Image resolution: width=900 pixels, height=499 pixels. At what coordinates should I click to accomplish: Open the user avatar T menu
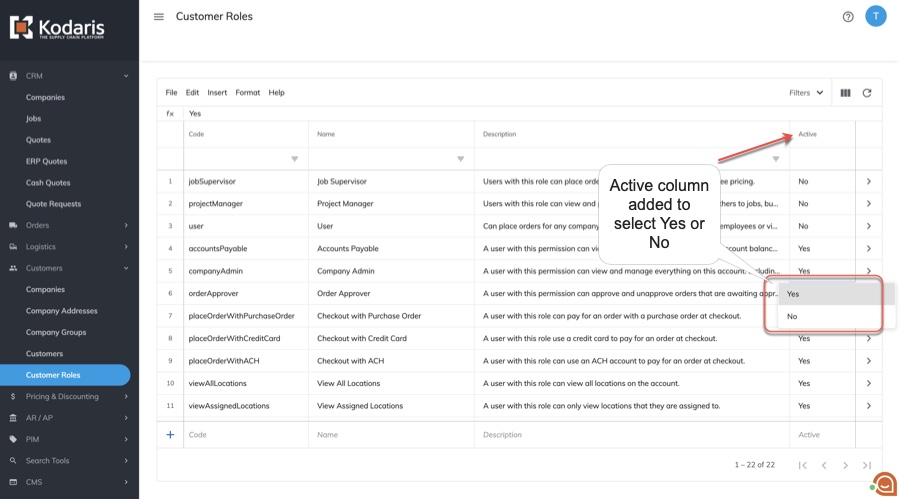pos(875,16)
